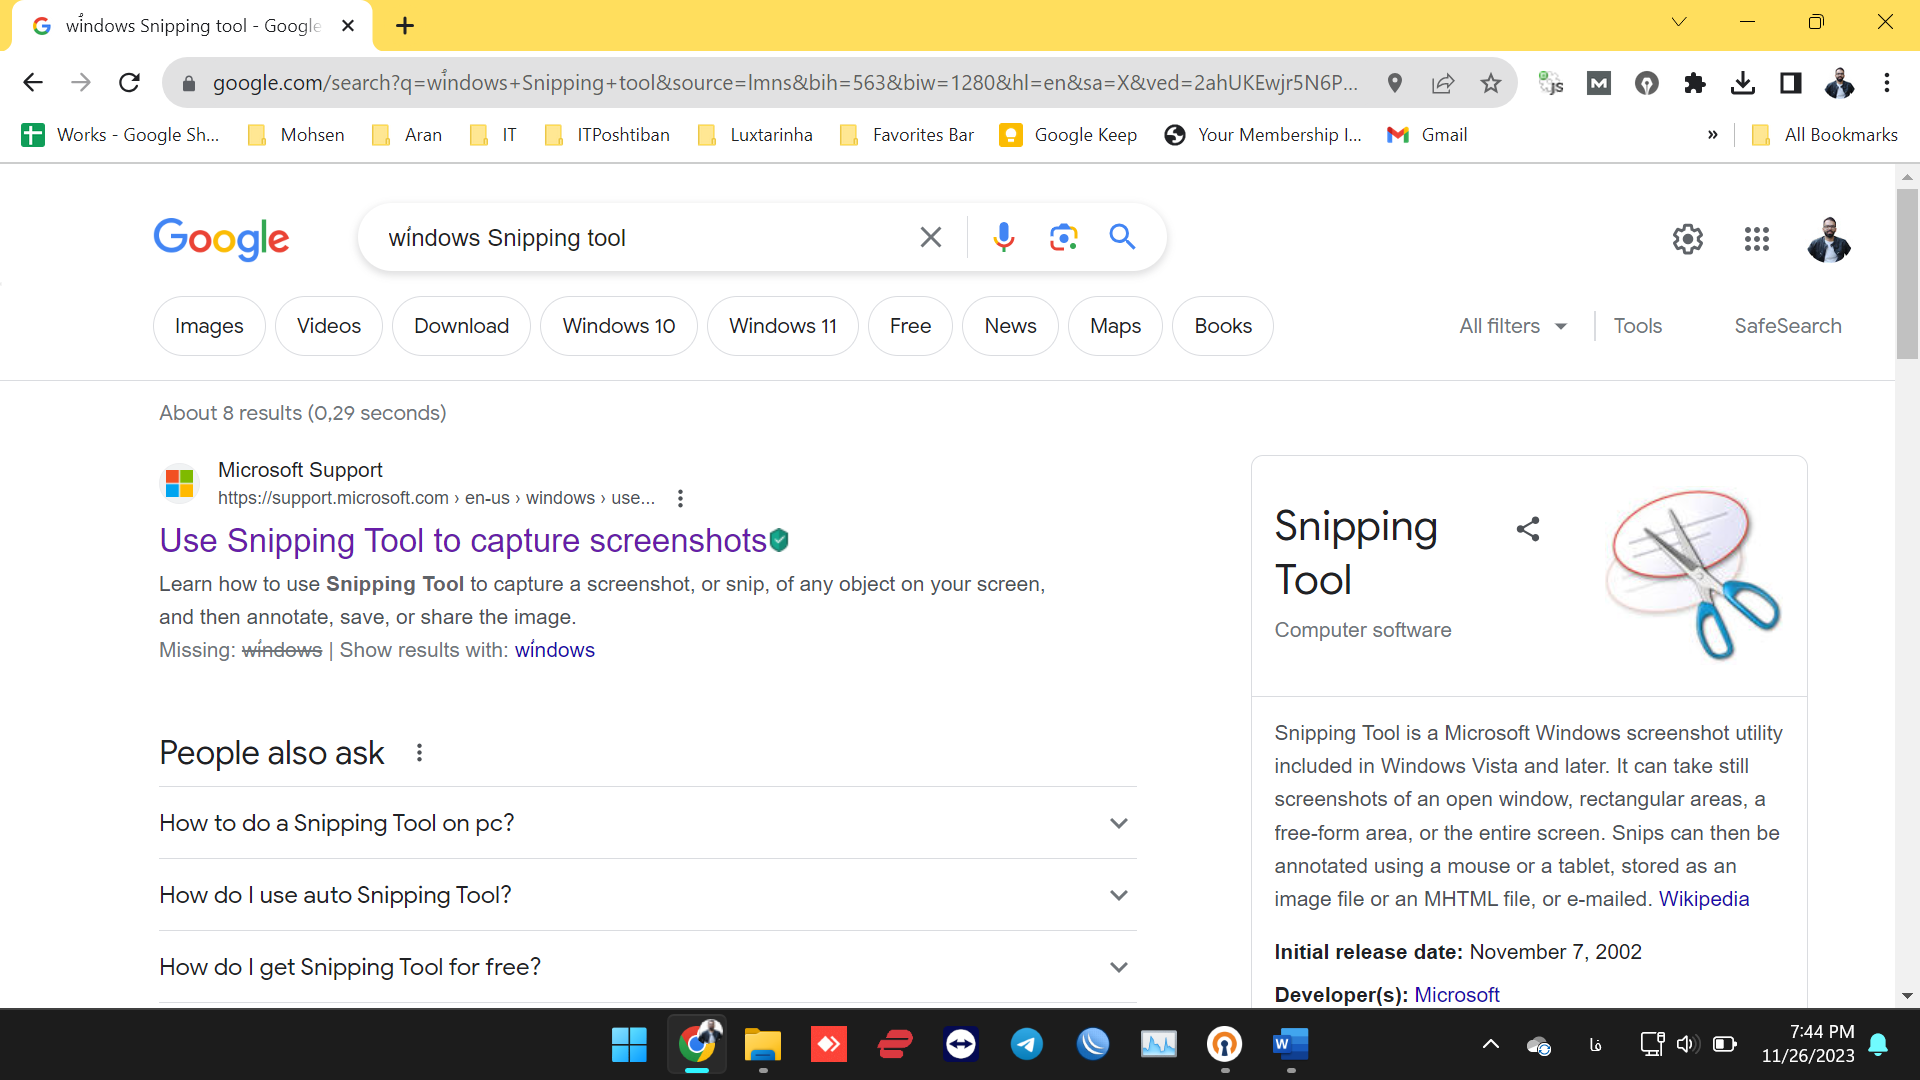Open the volume control in system tray

[1687, 1044]
